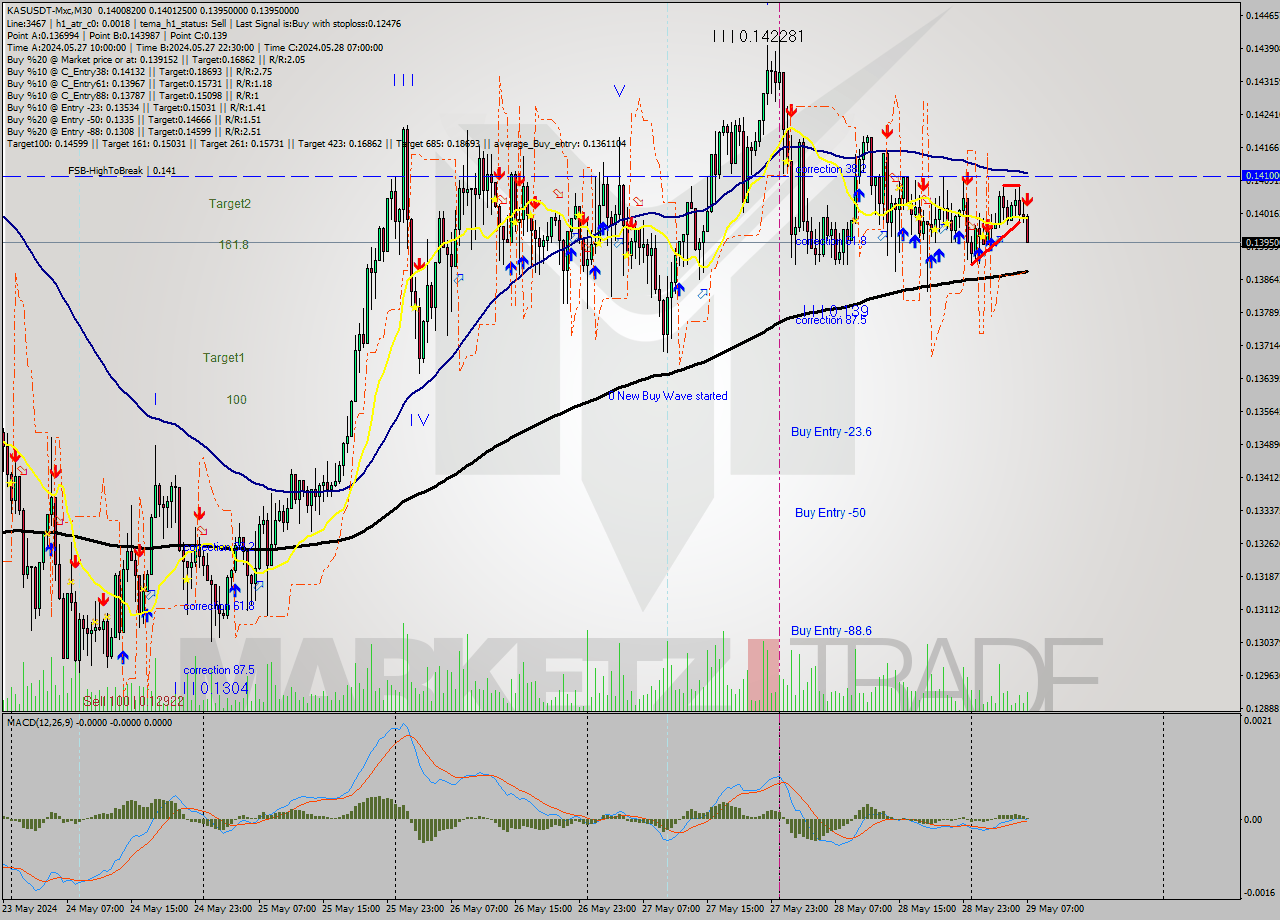The height and width of the screenshot is (920, 1280).
Task: Click the KASUSDT-Mxc,M30 chart title text
Action: (51, 9)
